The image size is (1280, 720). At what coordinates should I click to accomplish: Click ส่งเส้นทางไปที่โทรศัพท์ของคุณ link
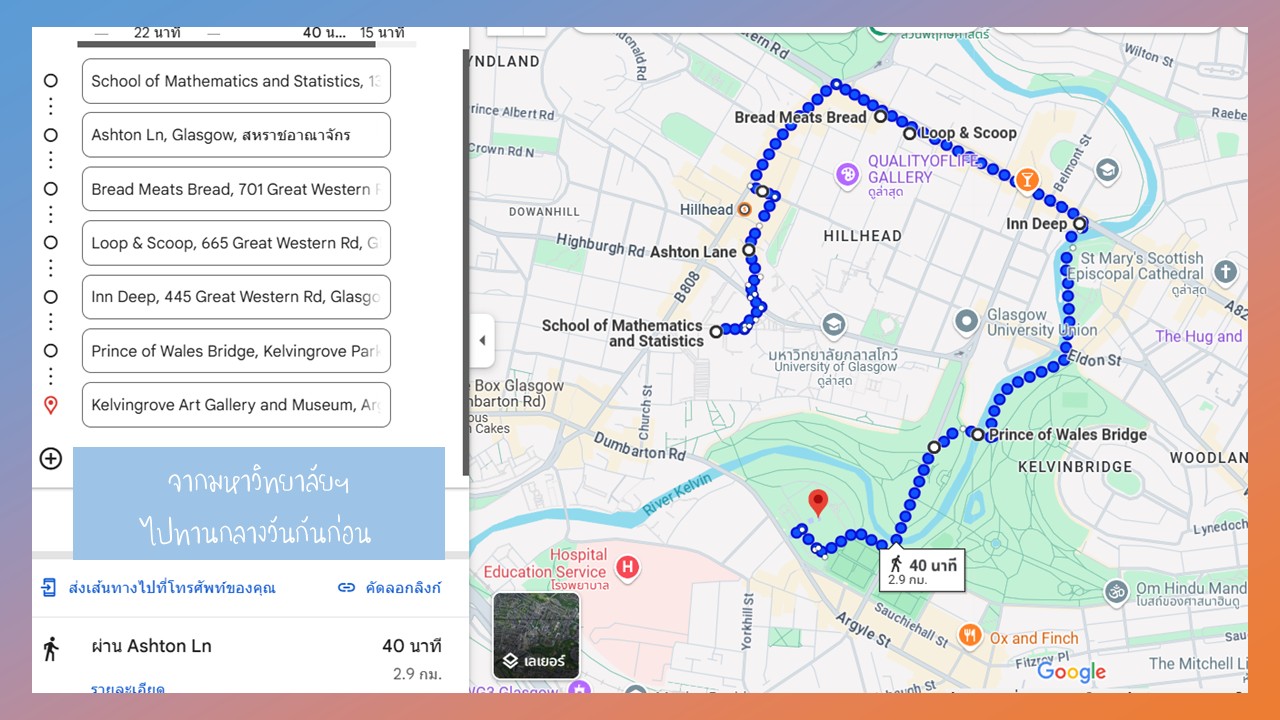click(x=171, y=588)
